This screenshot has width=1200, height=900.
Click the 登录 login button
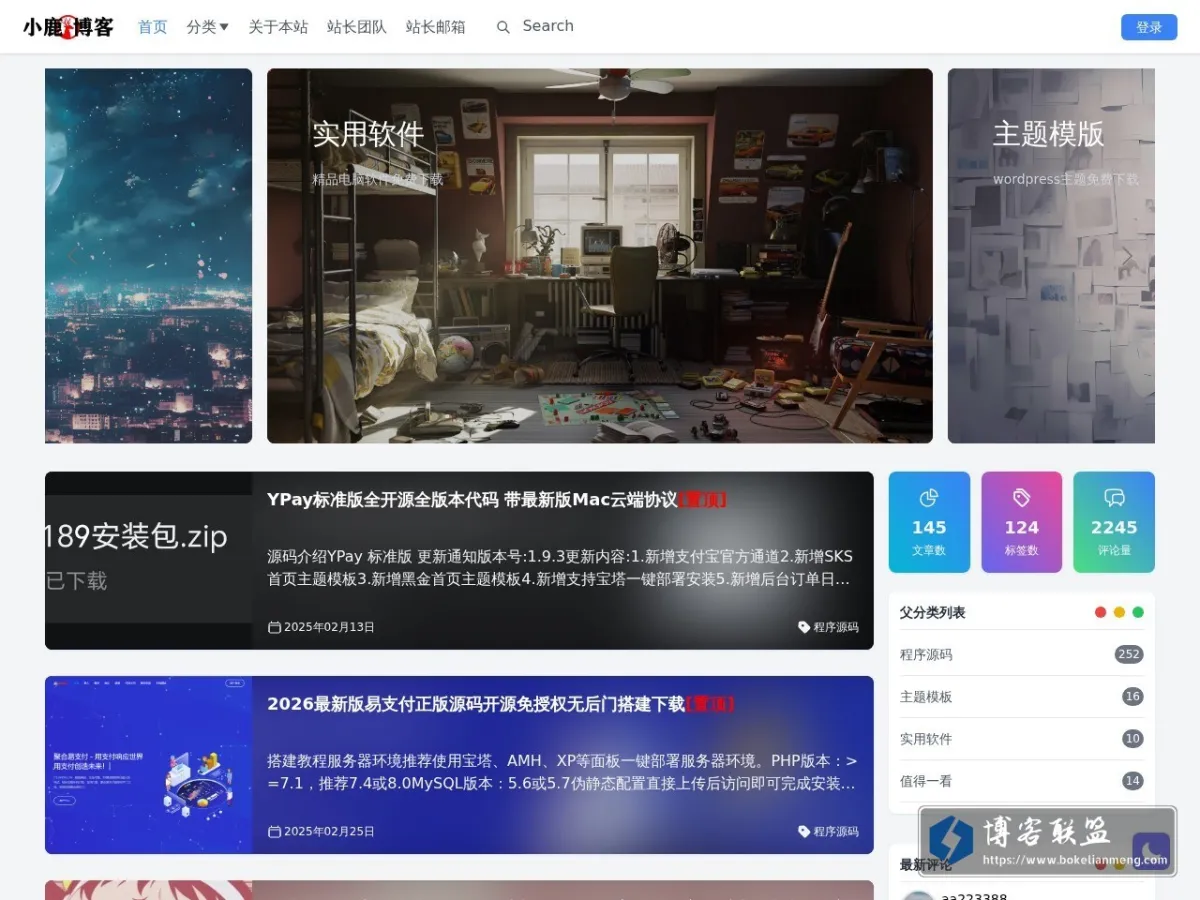coord(1149,27)
